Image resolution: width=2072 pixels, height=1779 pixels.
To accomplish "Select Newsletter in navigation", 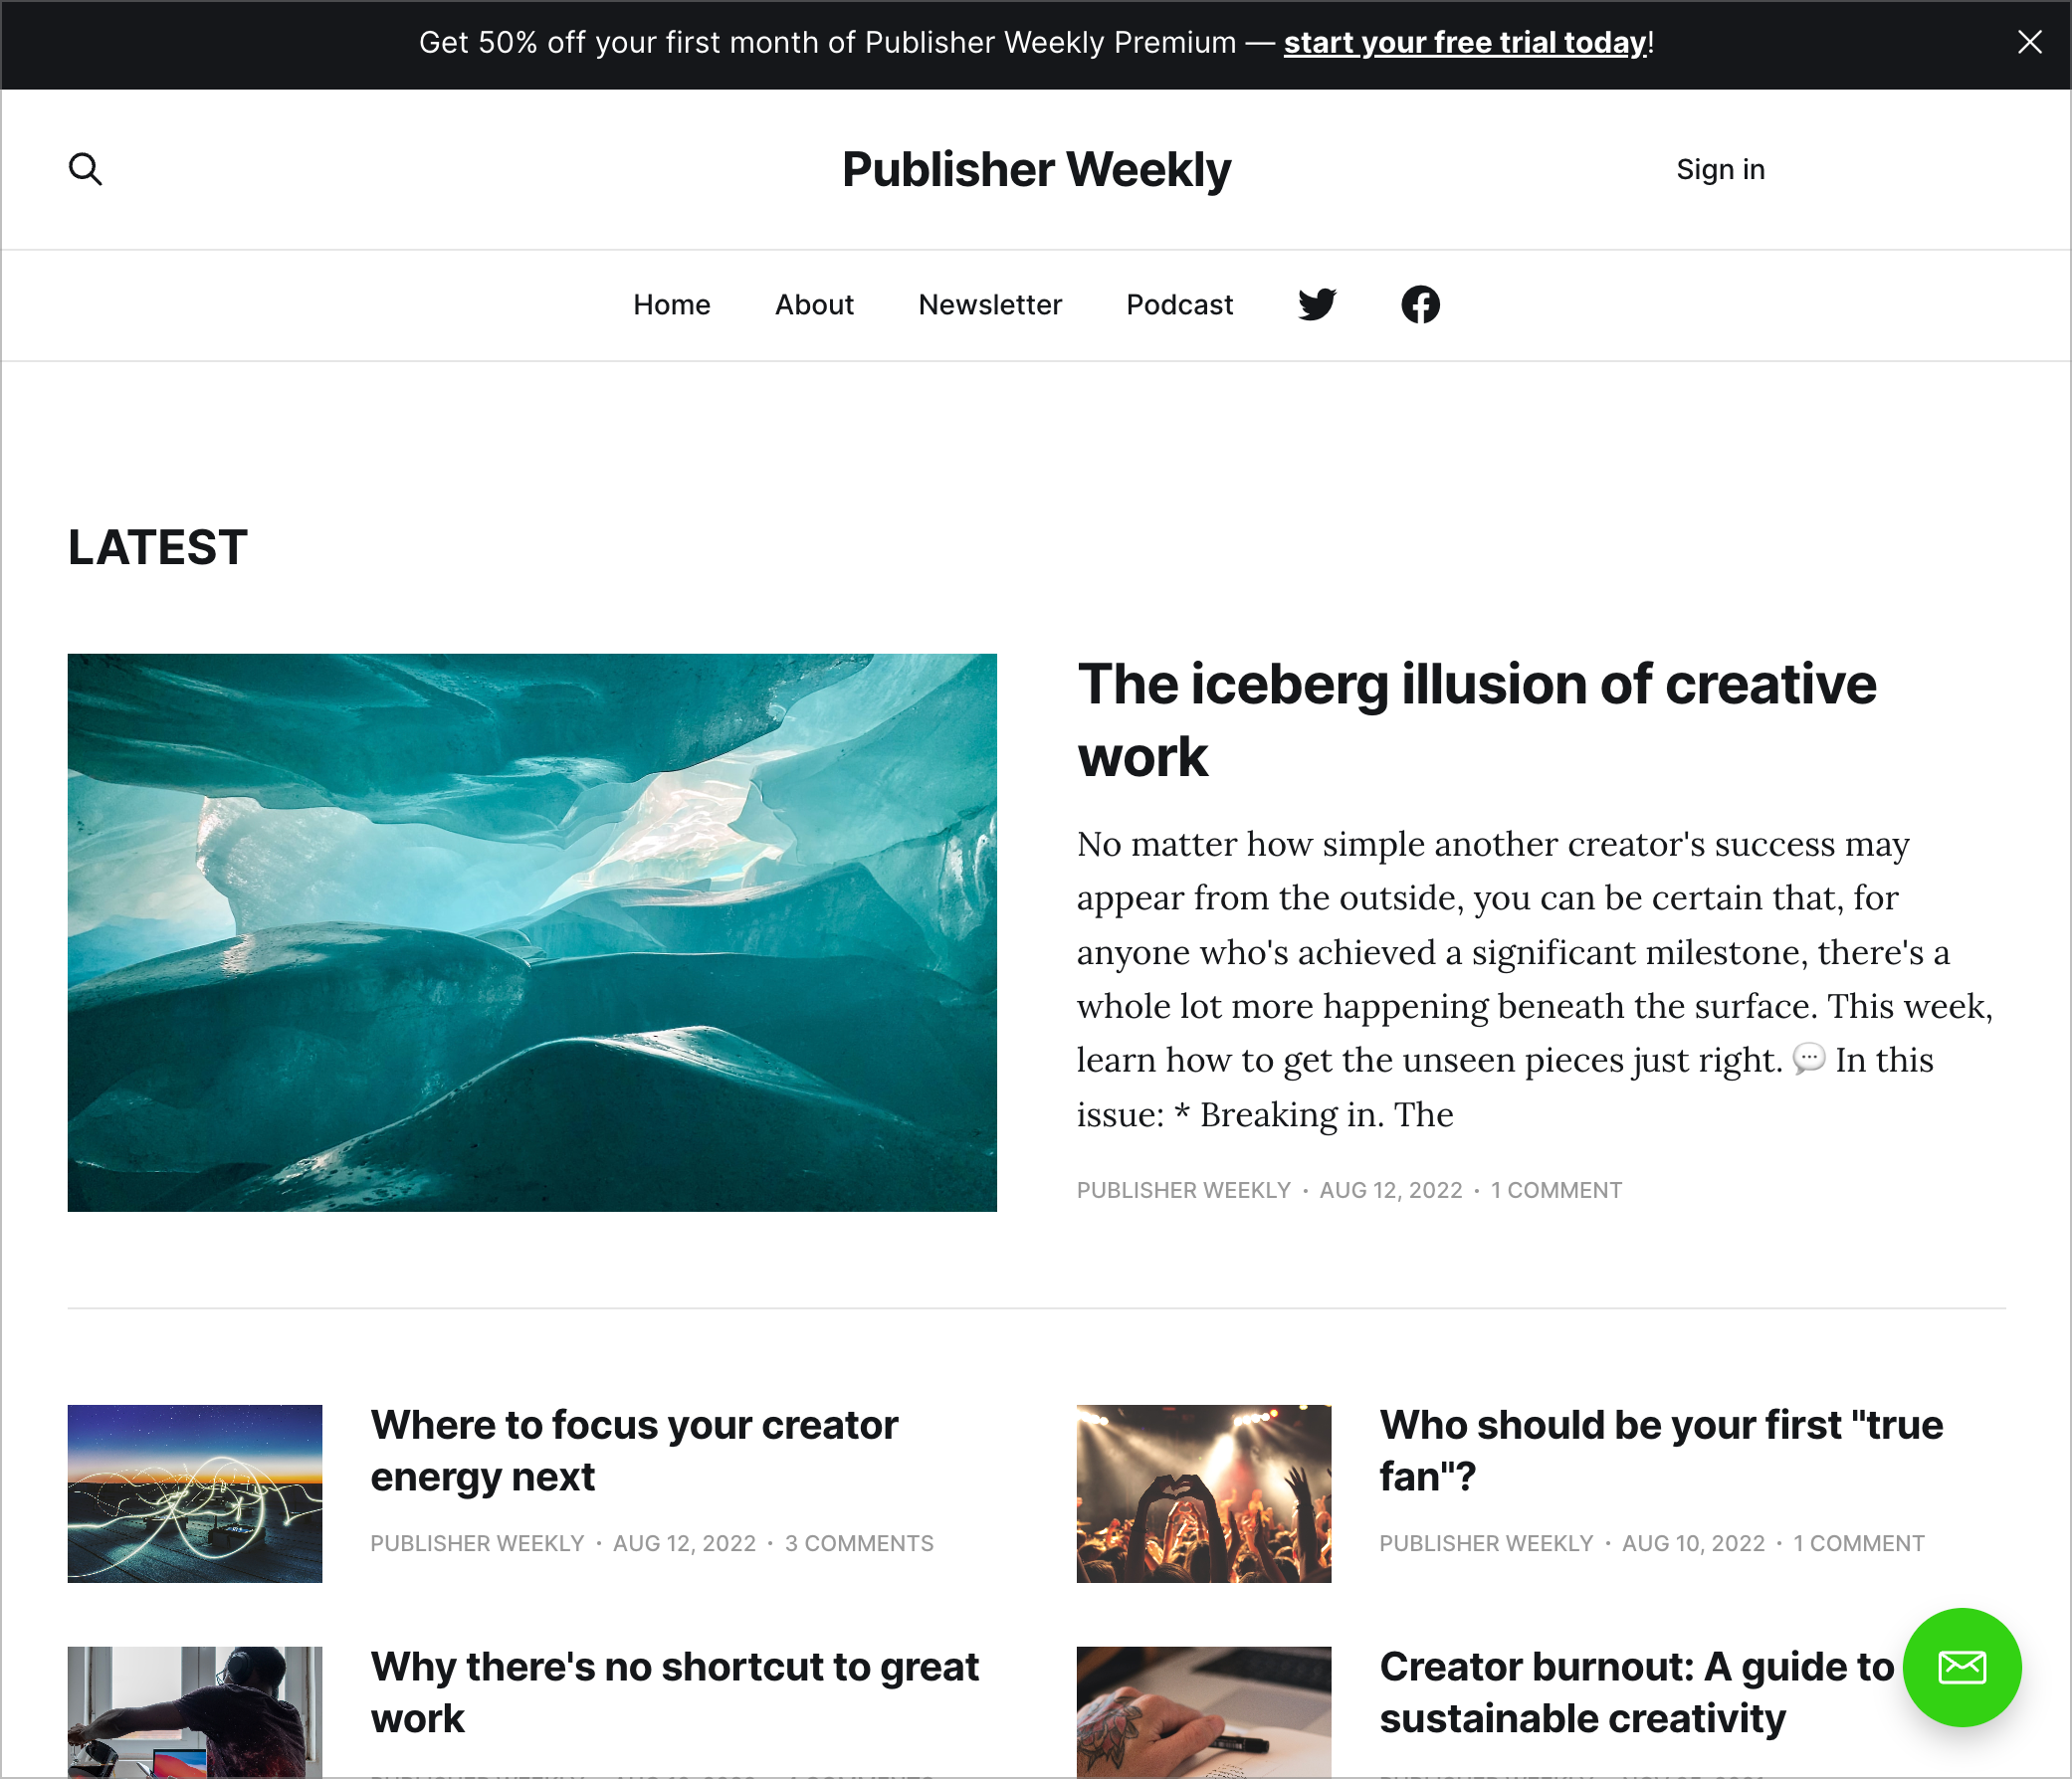I will coord(990,304).
